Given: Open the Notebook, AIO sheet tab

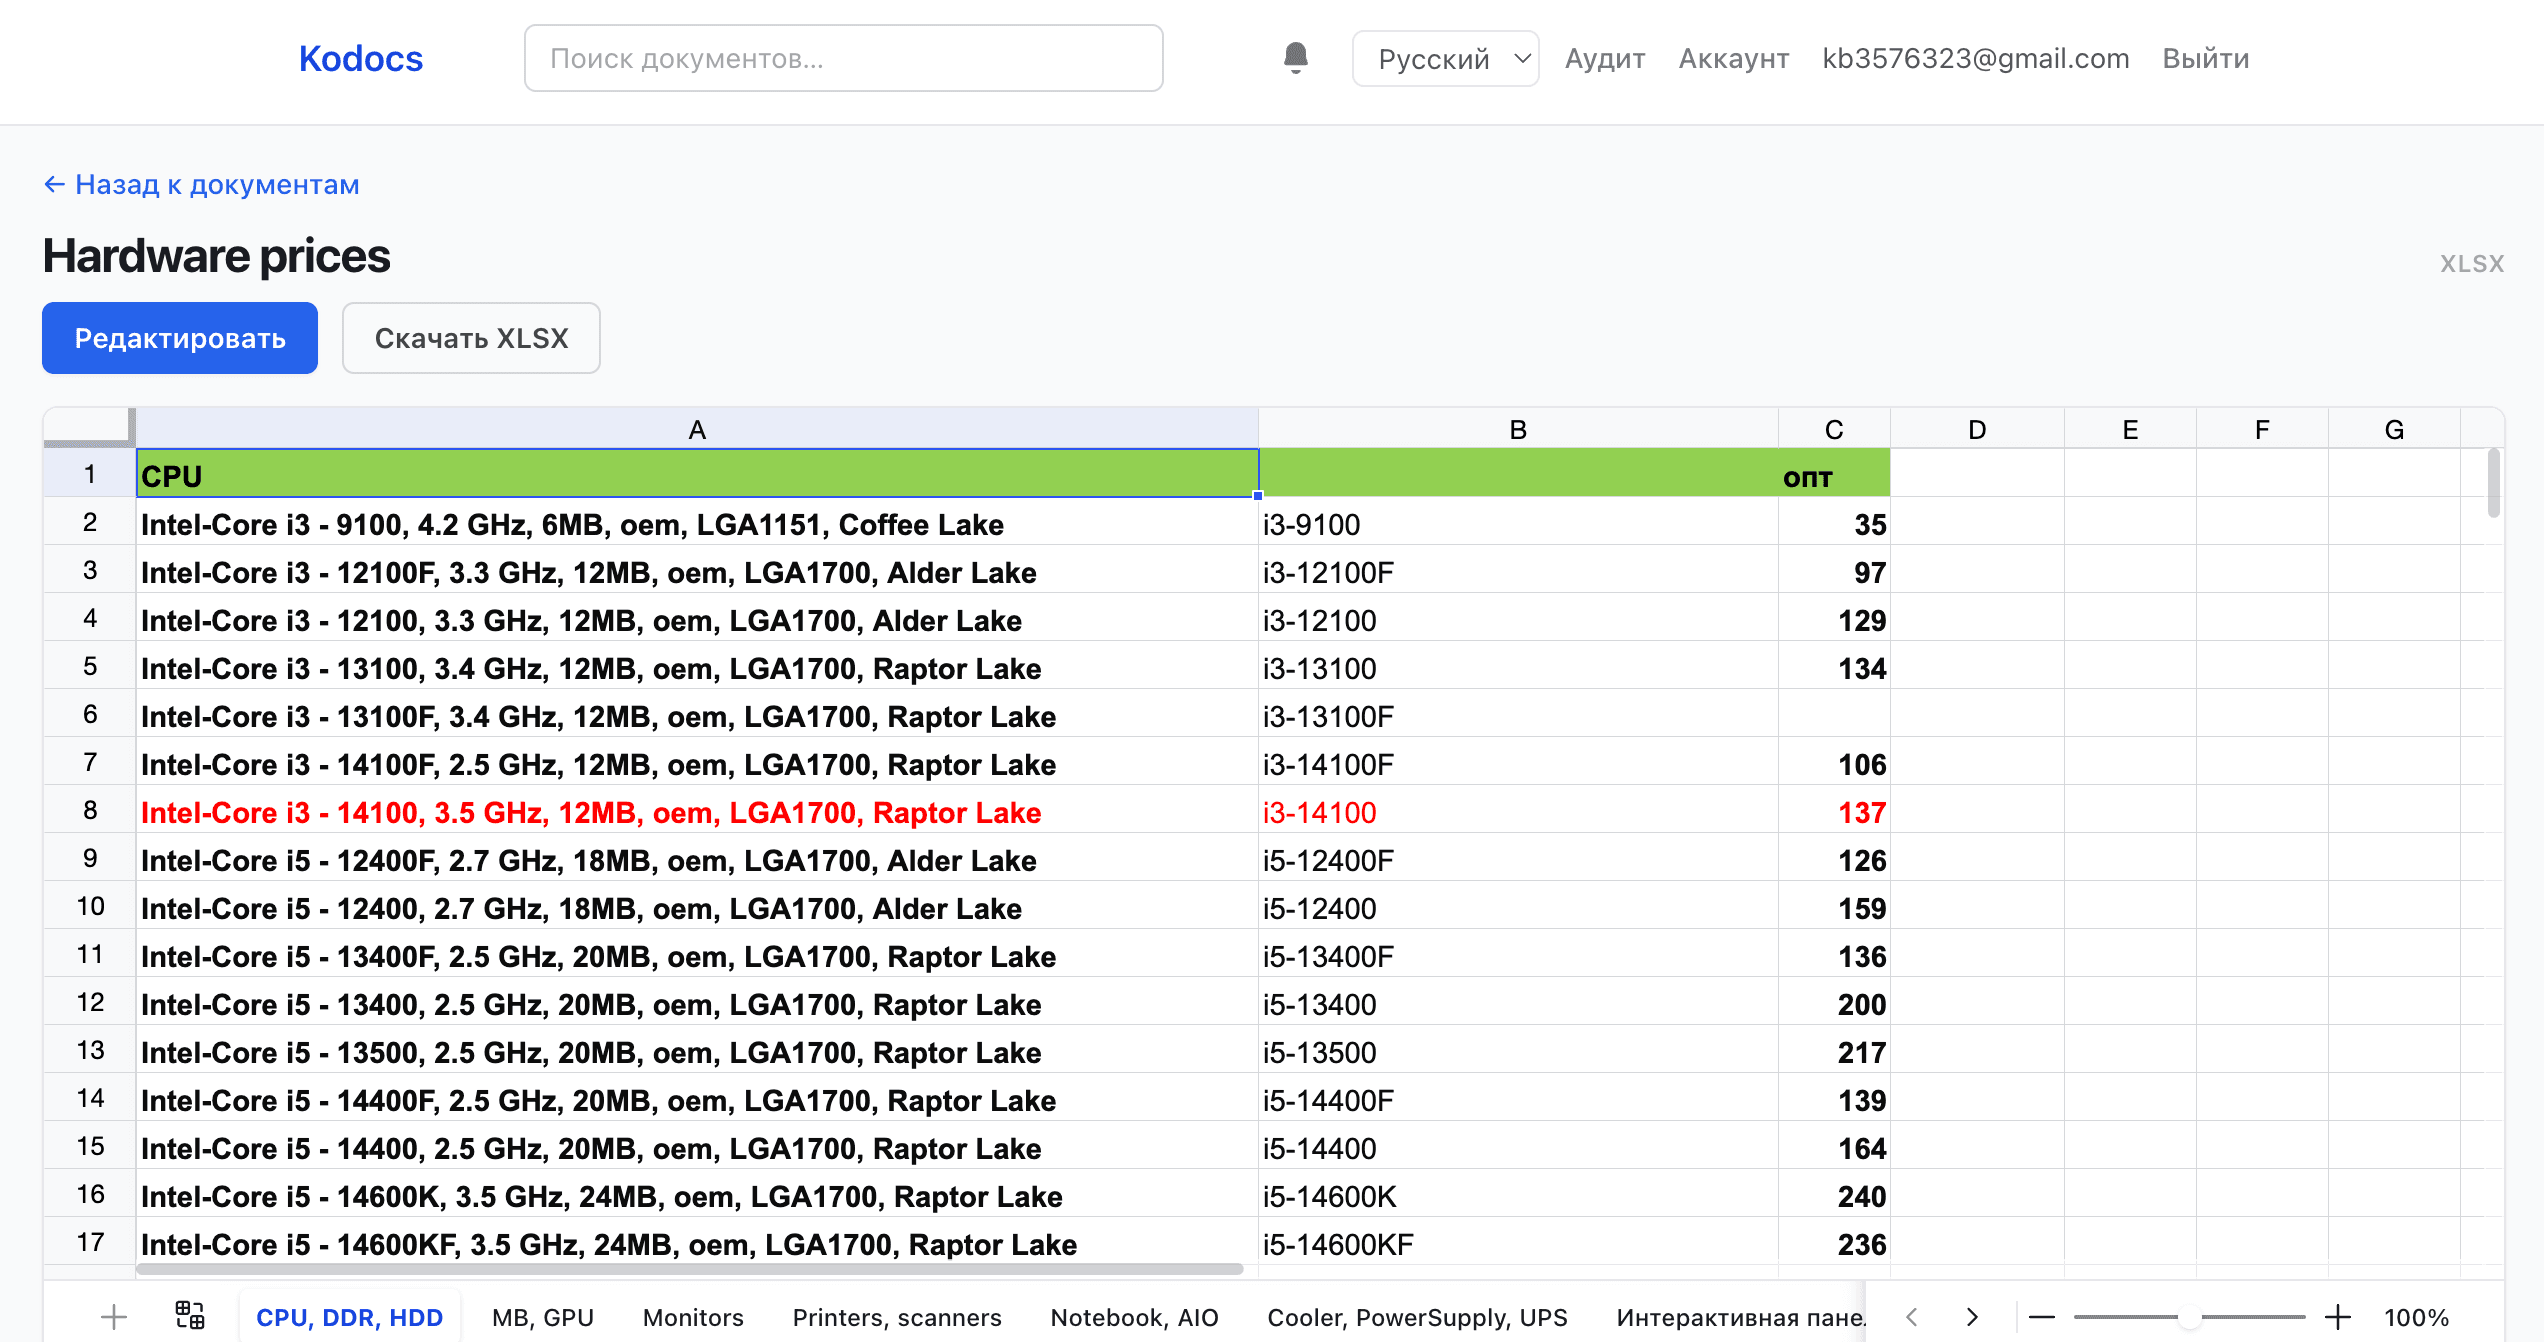Looking at the screenshot, I should pyautogui.click(x=1134, y=1317).
